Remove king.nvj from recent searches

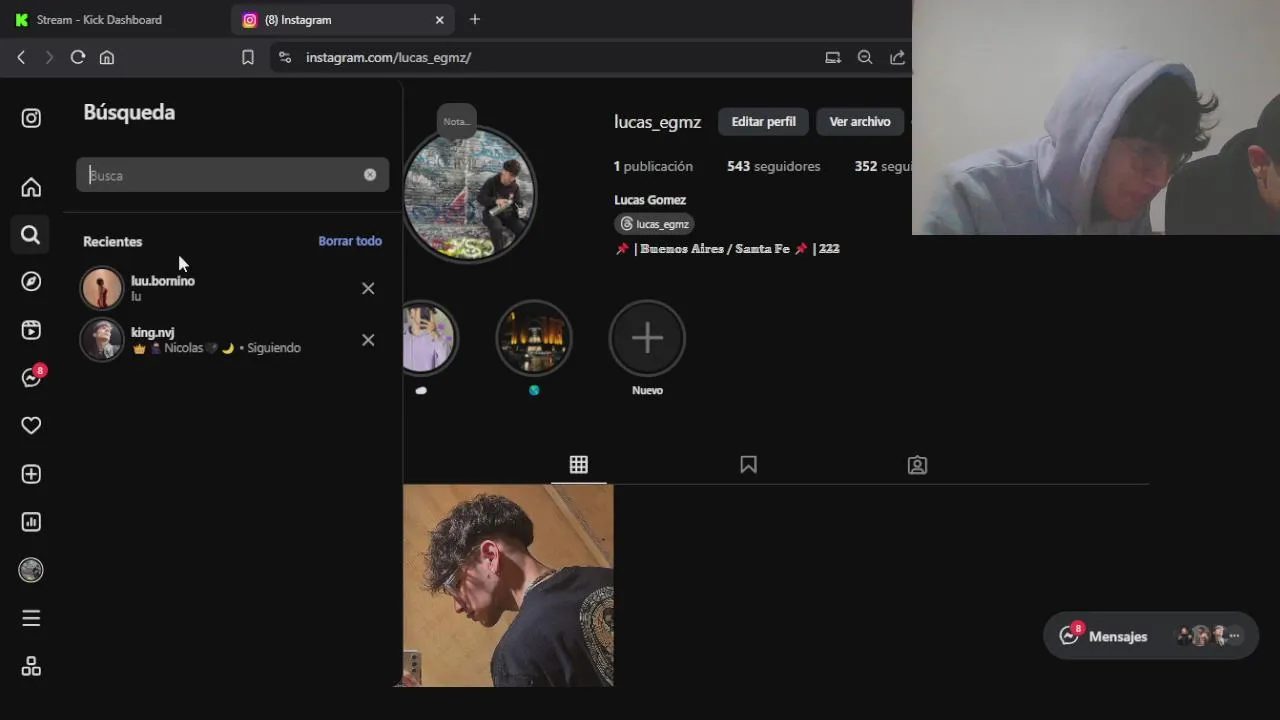coord(368,340)
